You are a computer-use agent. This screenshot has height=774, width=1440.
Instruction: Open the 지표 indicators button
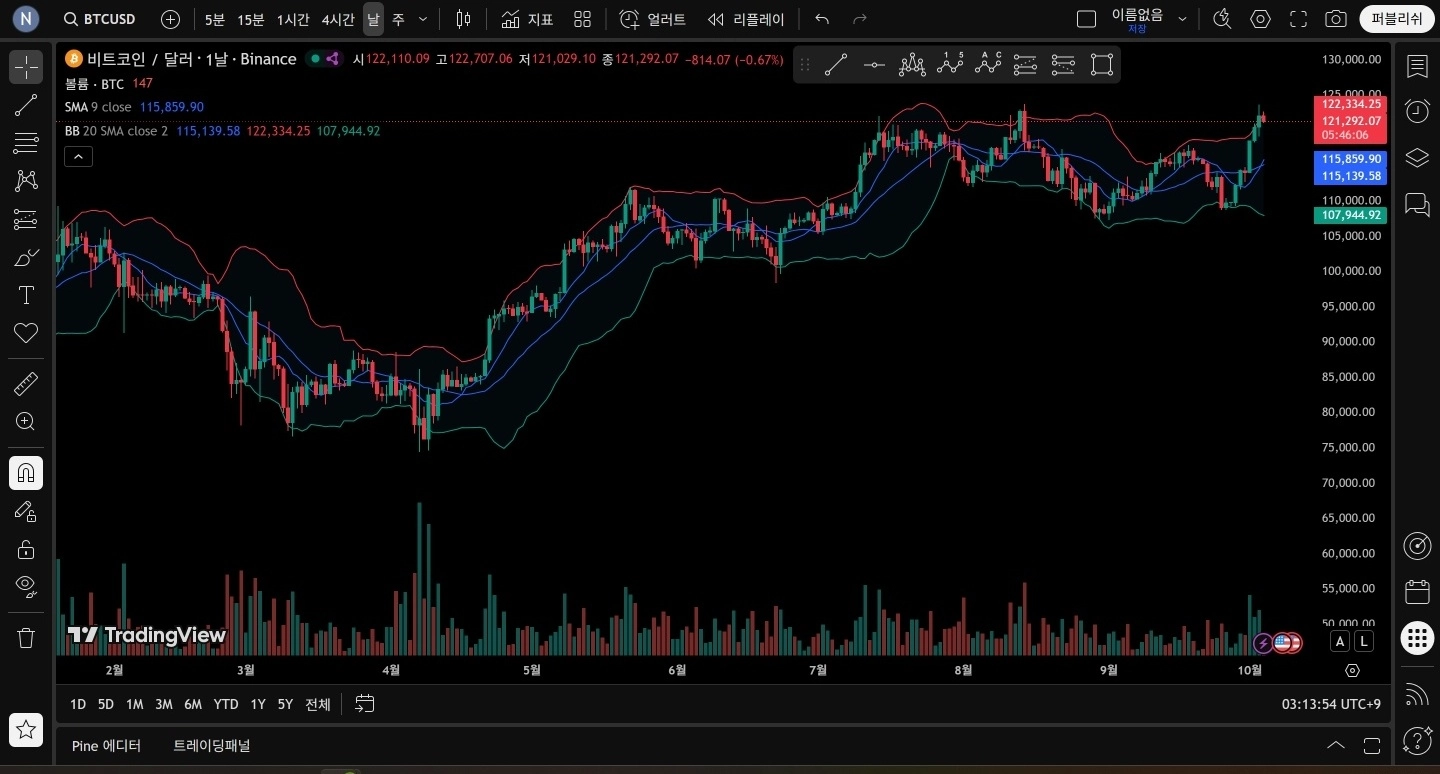(527, 19)
